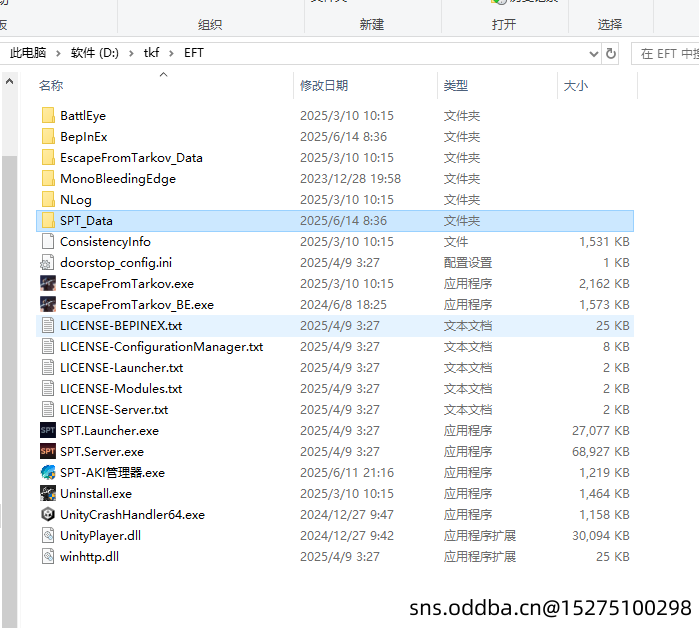
Task: Click the date 2024/6/8 18:25
Action: (x=343, y=304)
